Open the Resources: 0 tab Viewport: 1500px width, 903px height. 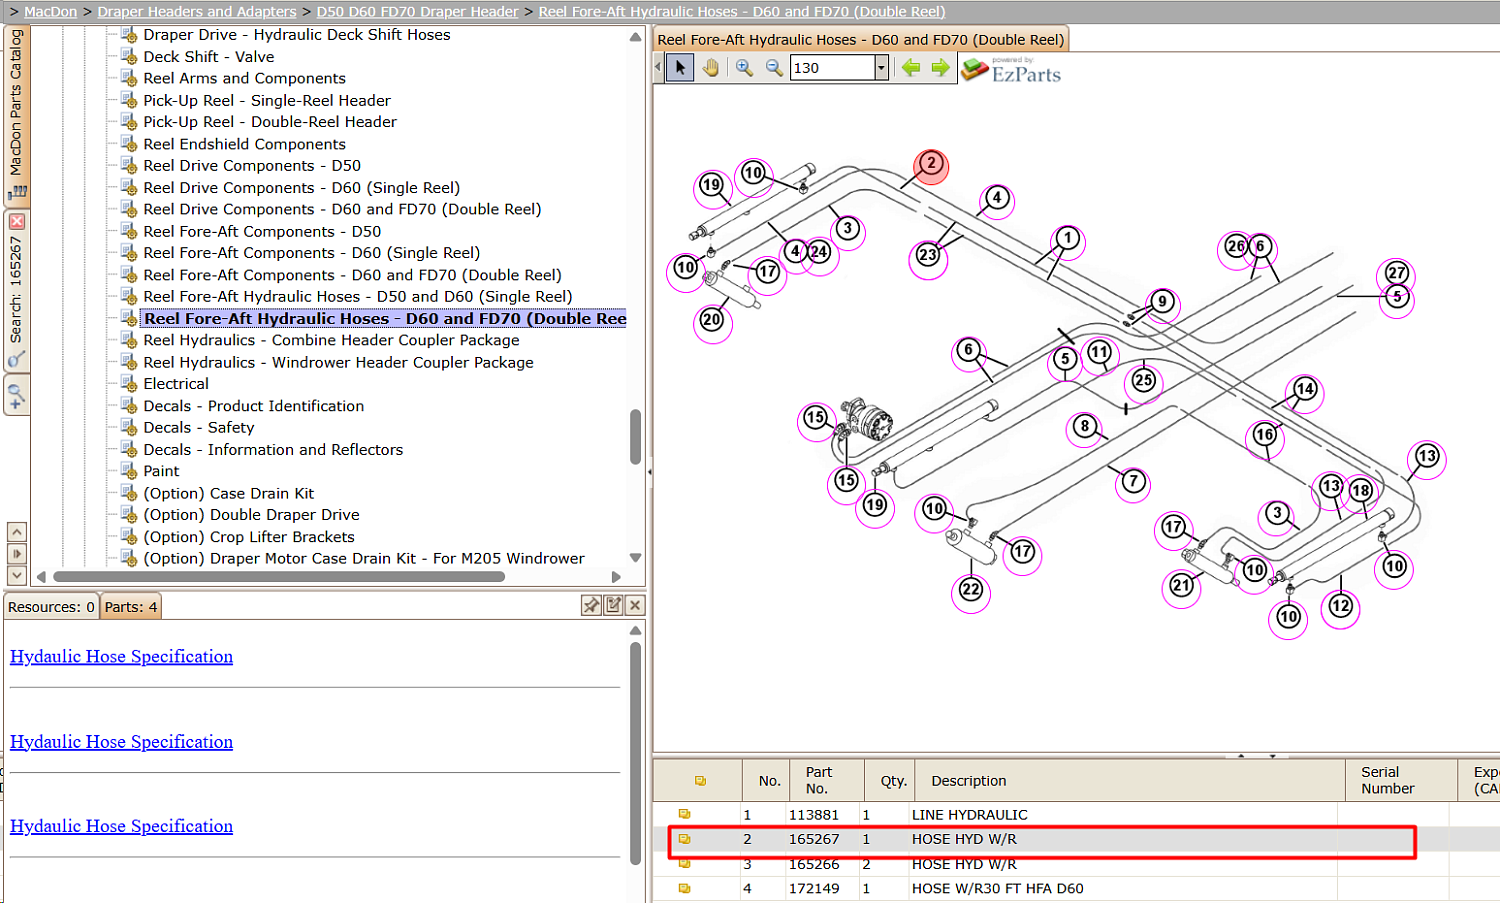(51, 607)
